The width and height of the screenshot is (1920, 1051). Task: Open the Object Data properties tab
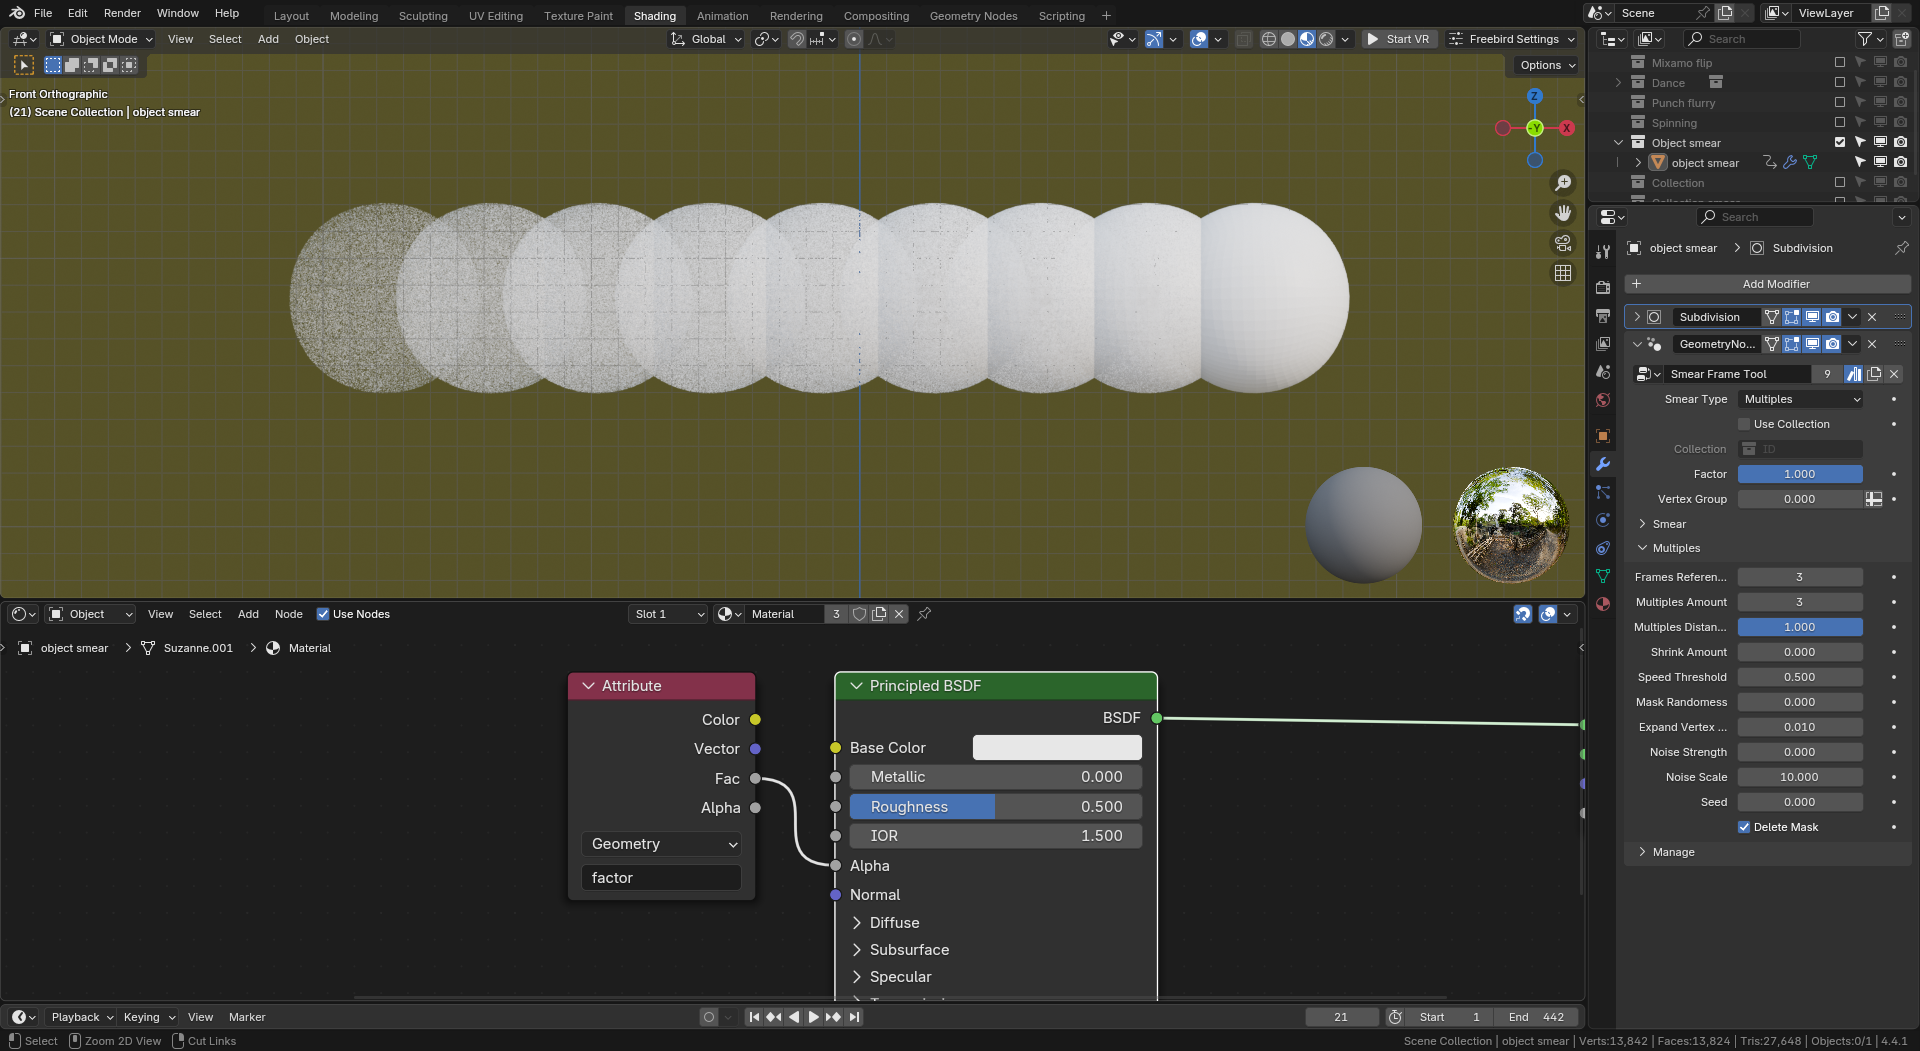point(1603,576)
